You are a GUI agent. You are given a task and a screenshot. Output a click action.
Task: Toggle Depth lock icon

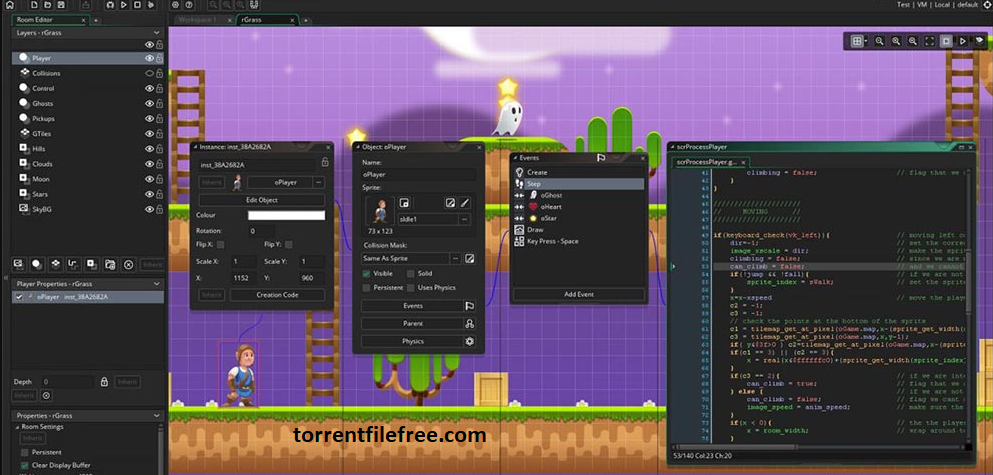[104, 382]
